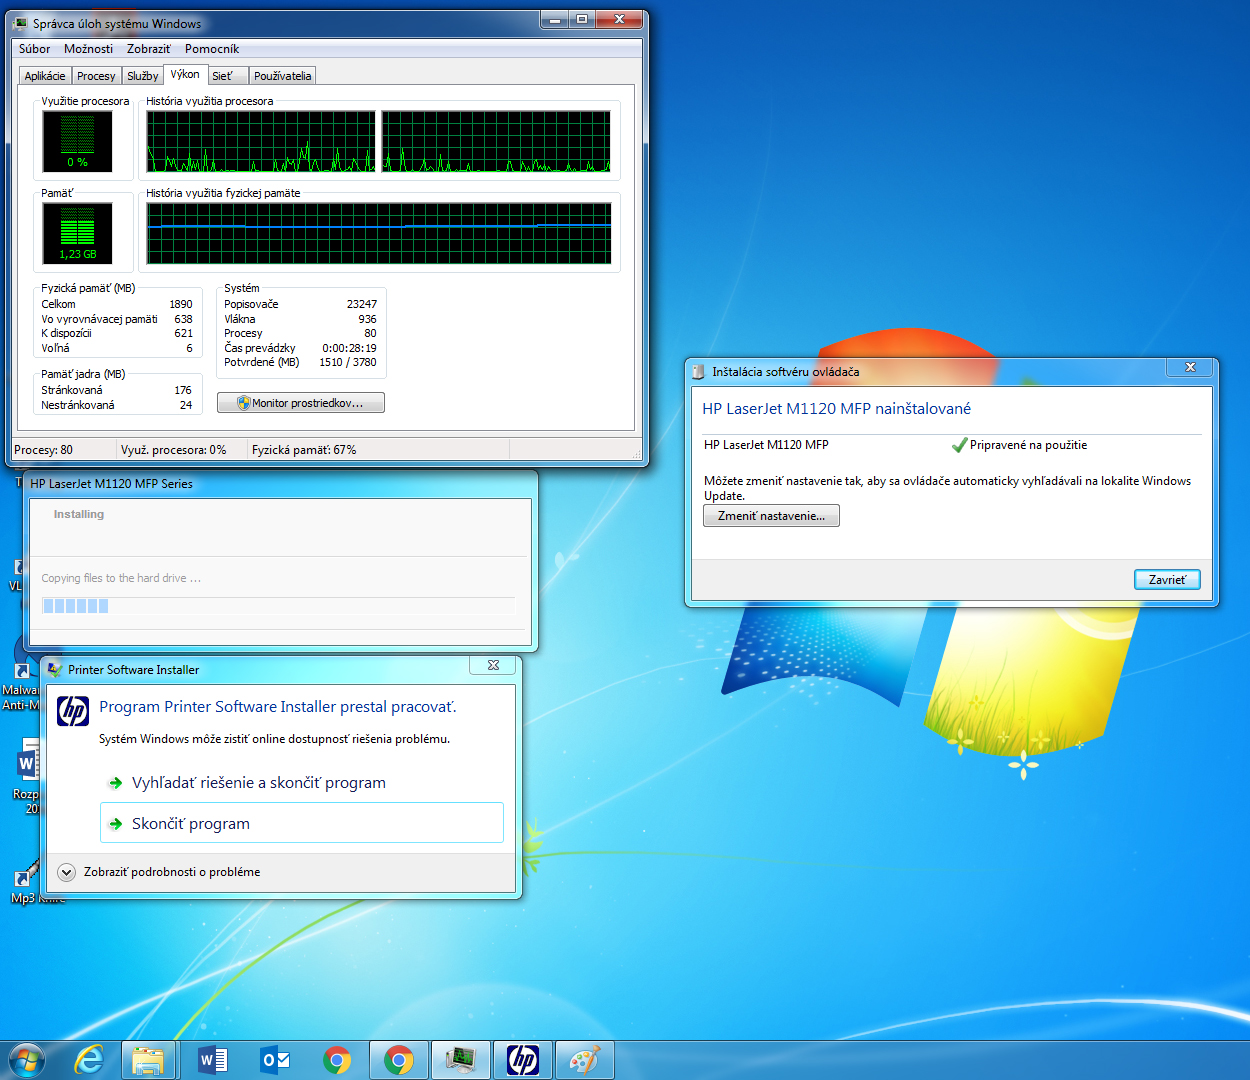Click 'Využ. procesora: 0%' in status bar

(x=174, y=450)
